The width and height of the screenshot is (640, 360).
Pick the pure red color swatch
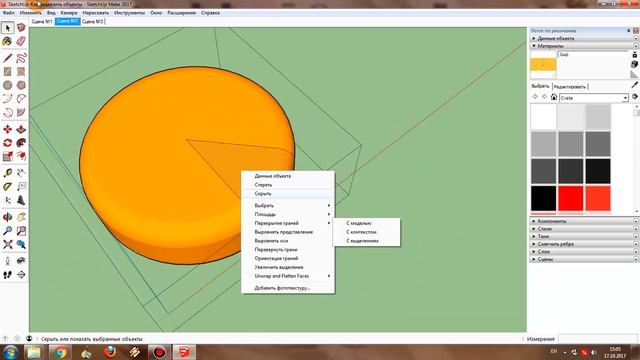[571, 198]
